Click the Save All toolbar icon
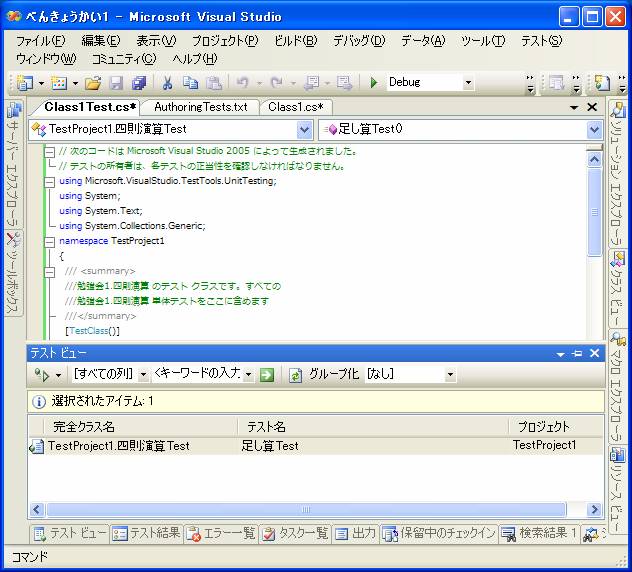The width and height of the screenshot is (632, 572). pos(138,83)
